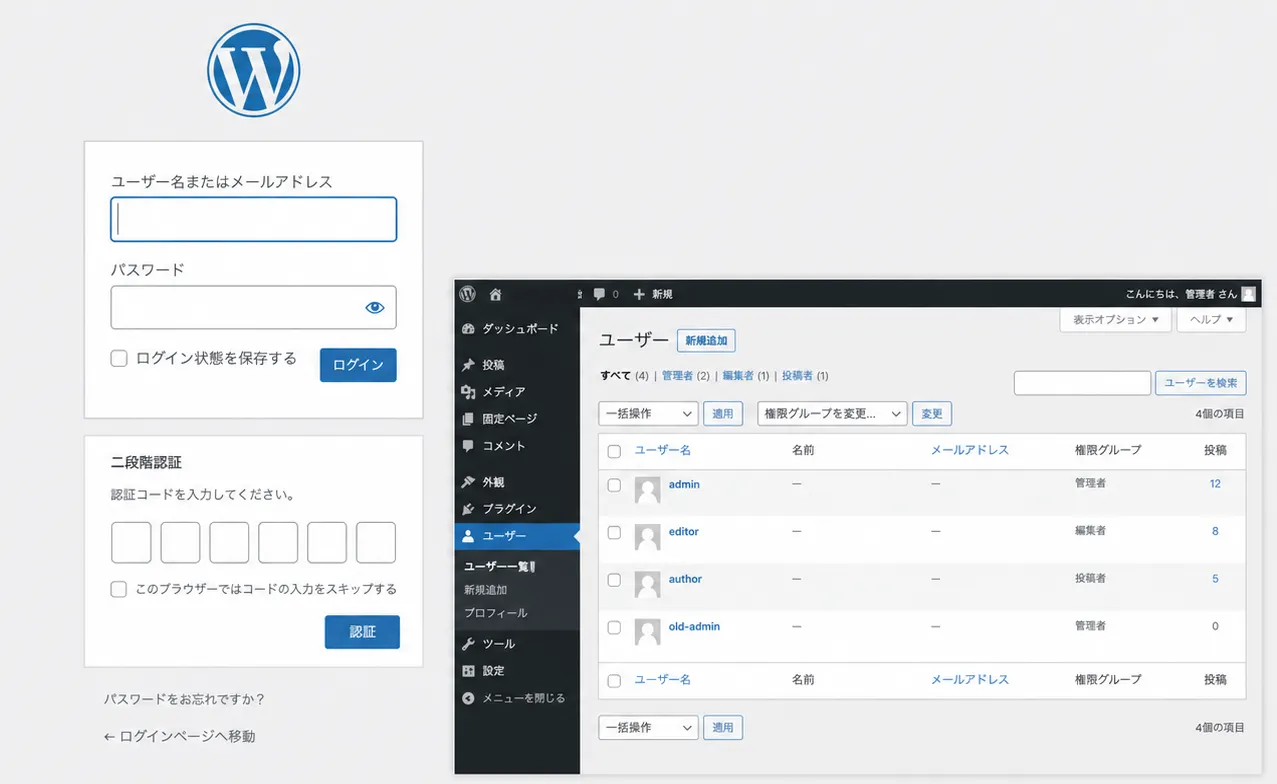Open bottom 一括操作 bulk action dropdown
Screen dimensions: 1277x784
pos(648,728)
